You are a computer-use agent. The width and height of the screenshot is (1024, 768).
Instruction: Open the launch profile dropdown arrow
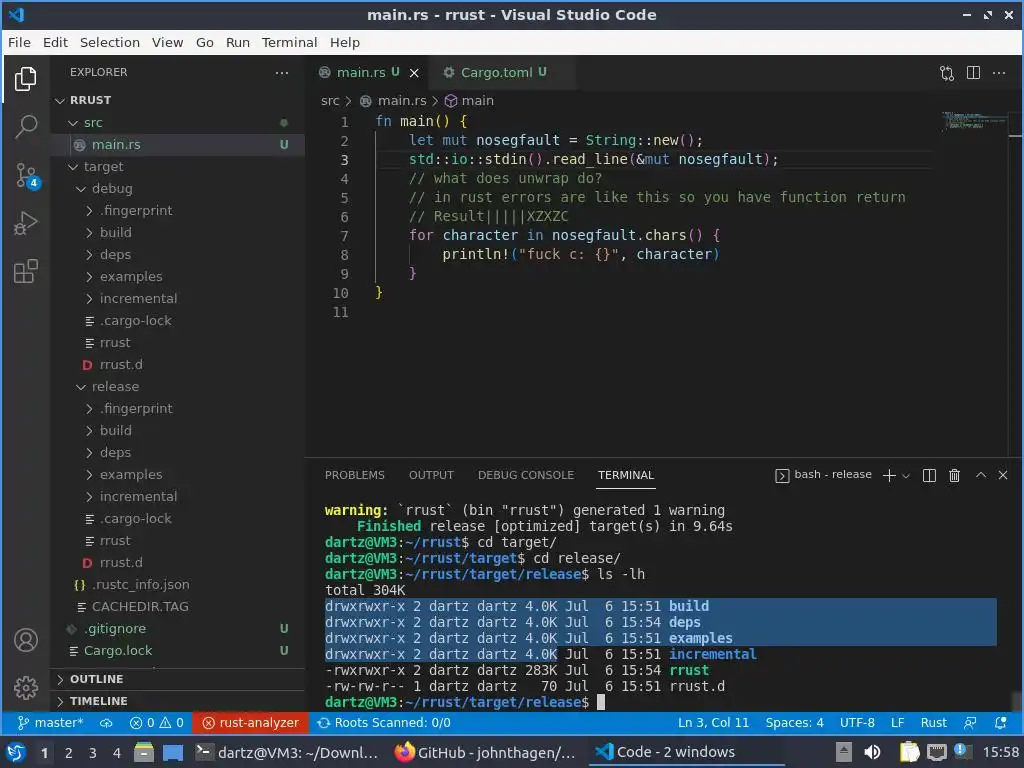(906, 476)
